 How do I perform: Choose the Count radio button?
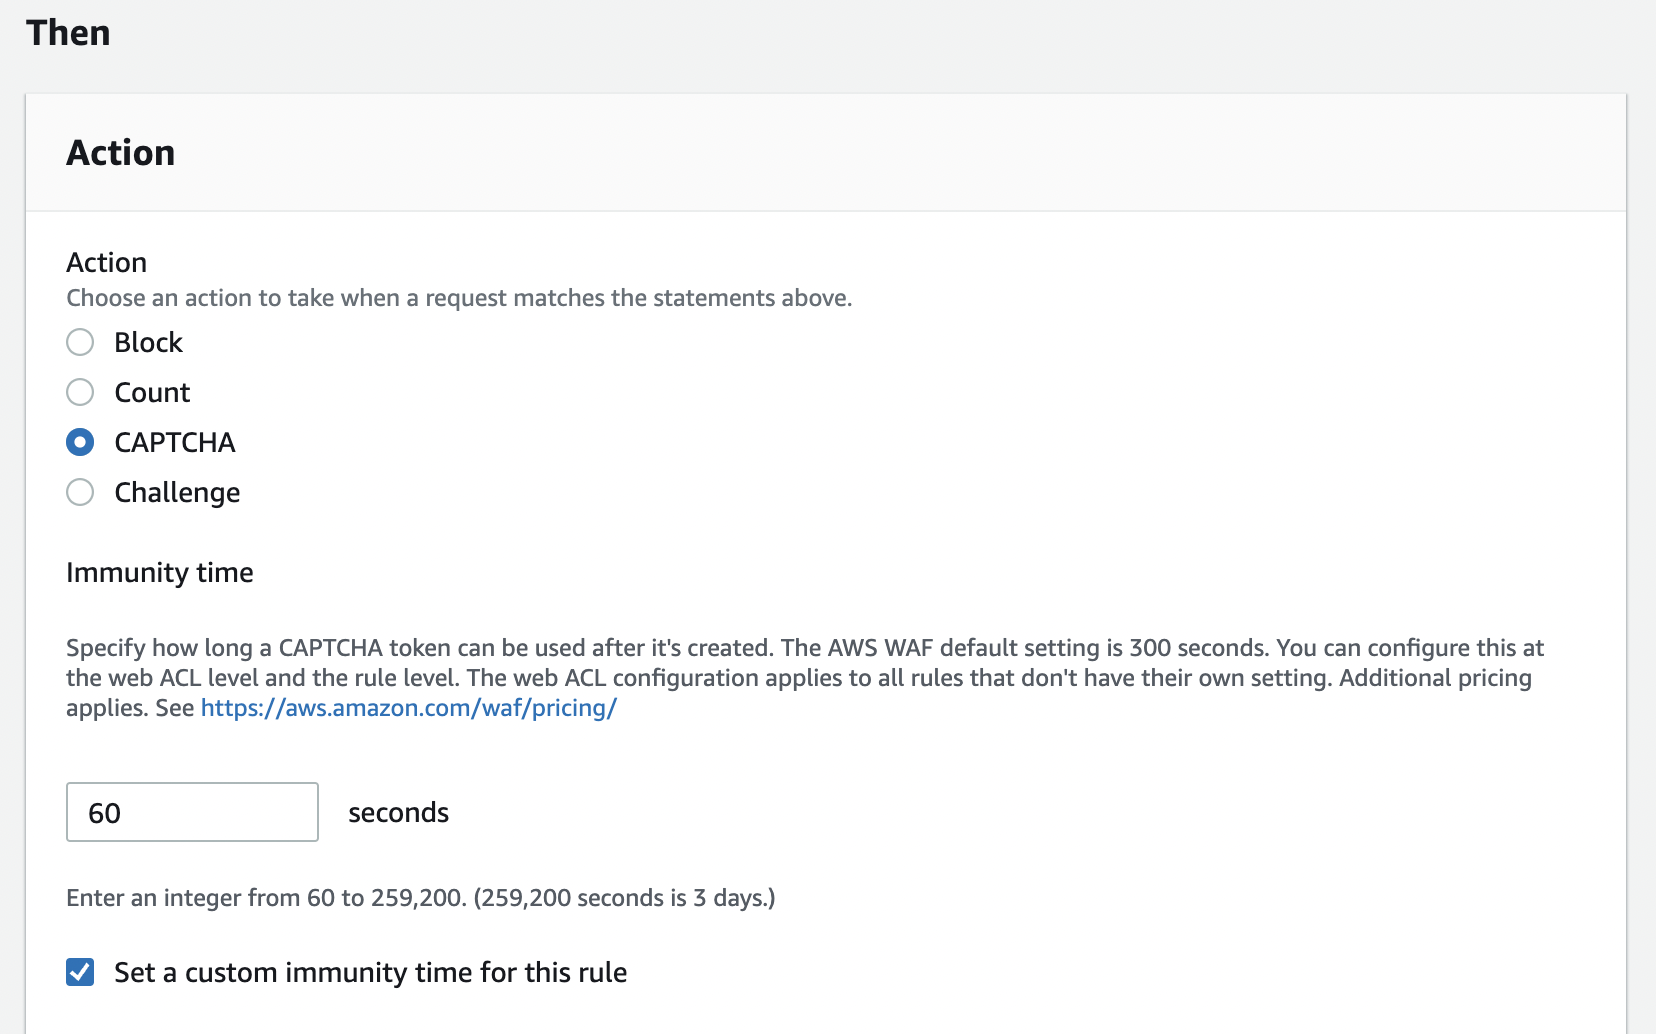pyautogui.click(x=80, y=392)
